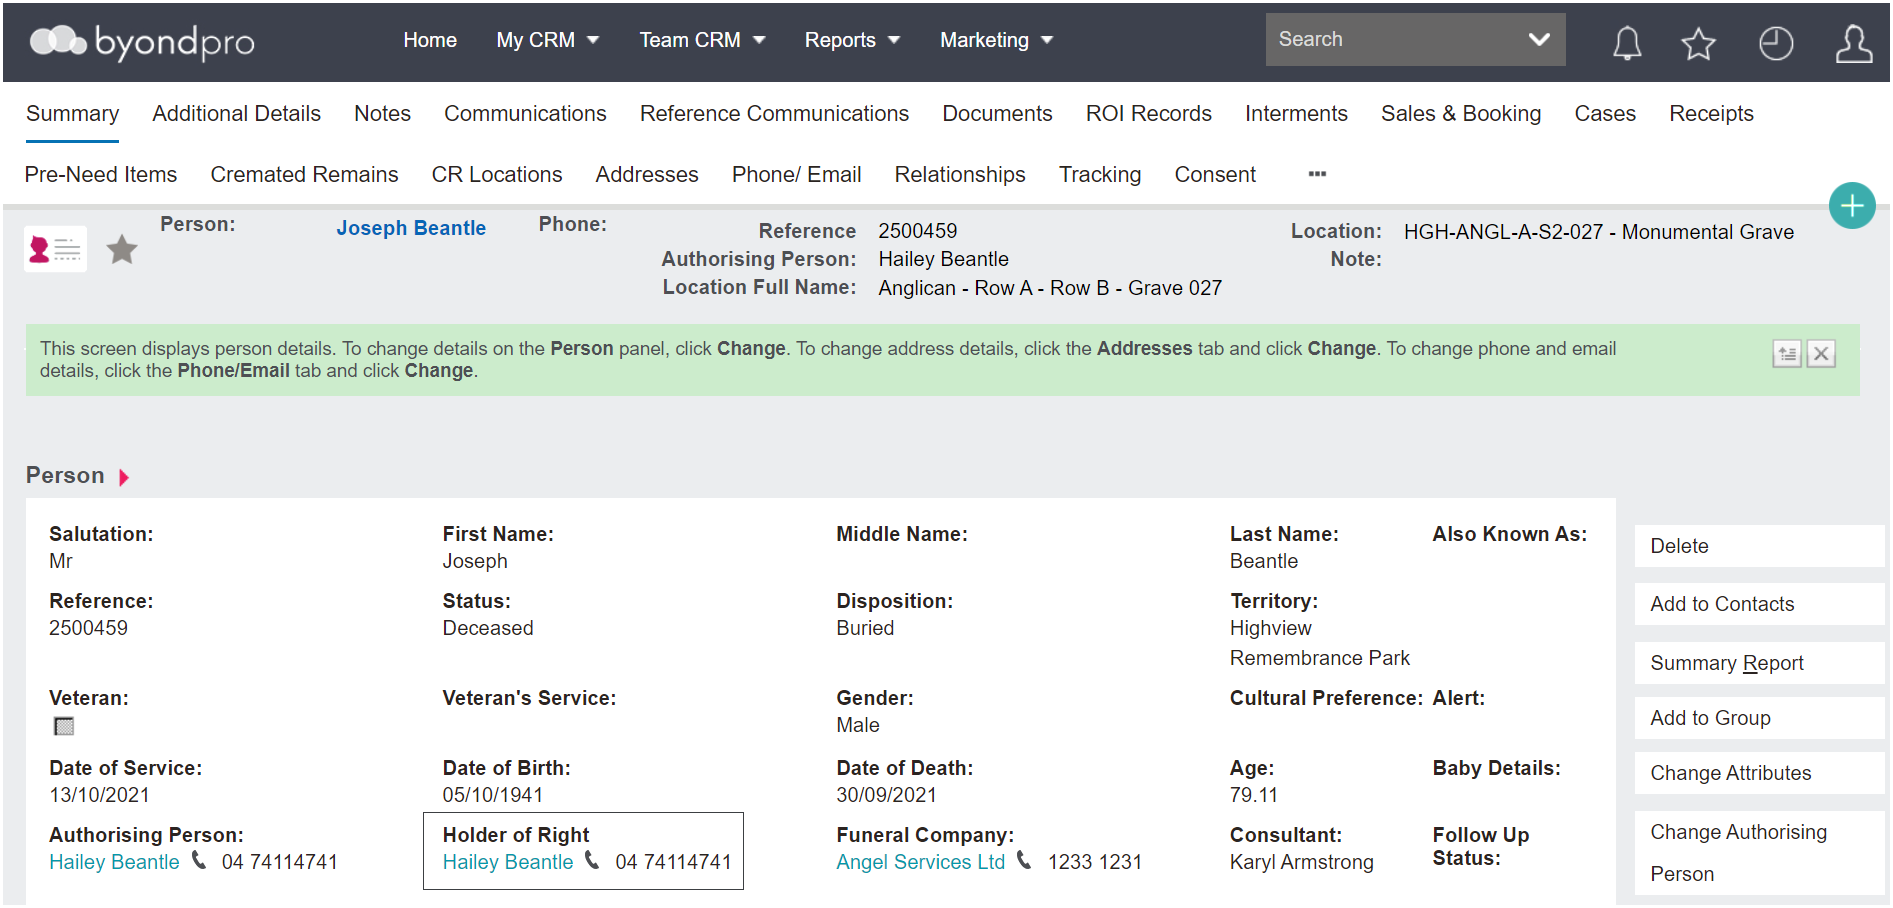Click the Add to Contacts button

[1759, 604]
